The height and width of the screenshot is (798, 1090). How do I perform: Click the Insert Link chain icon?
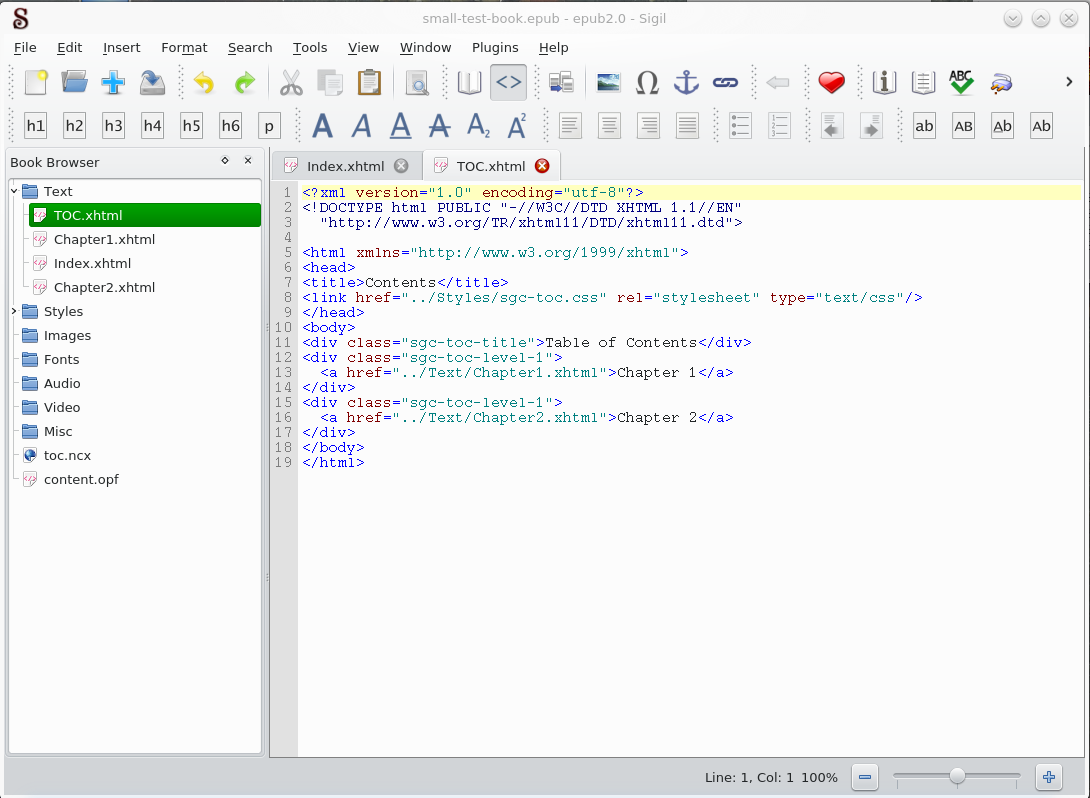725,83
